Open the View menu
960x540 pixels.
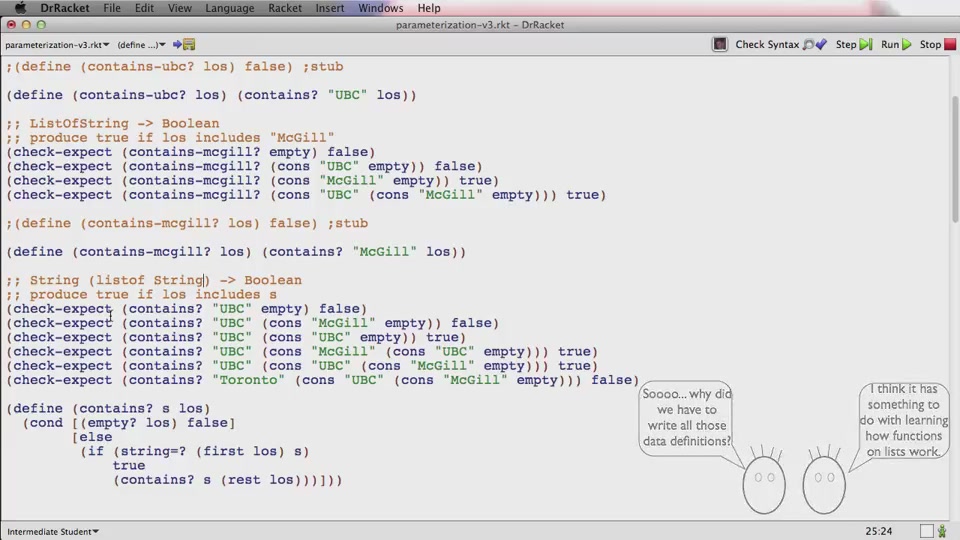179,8
